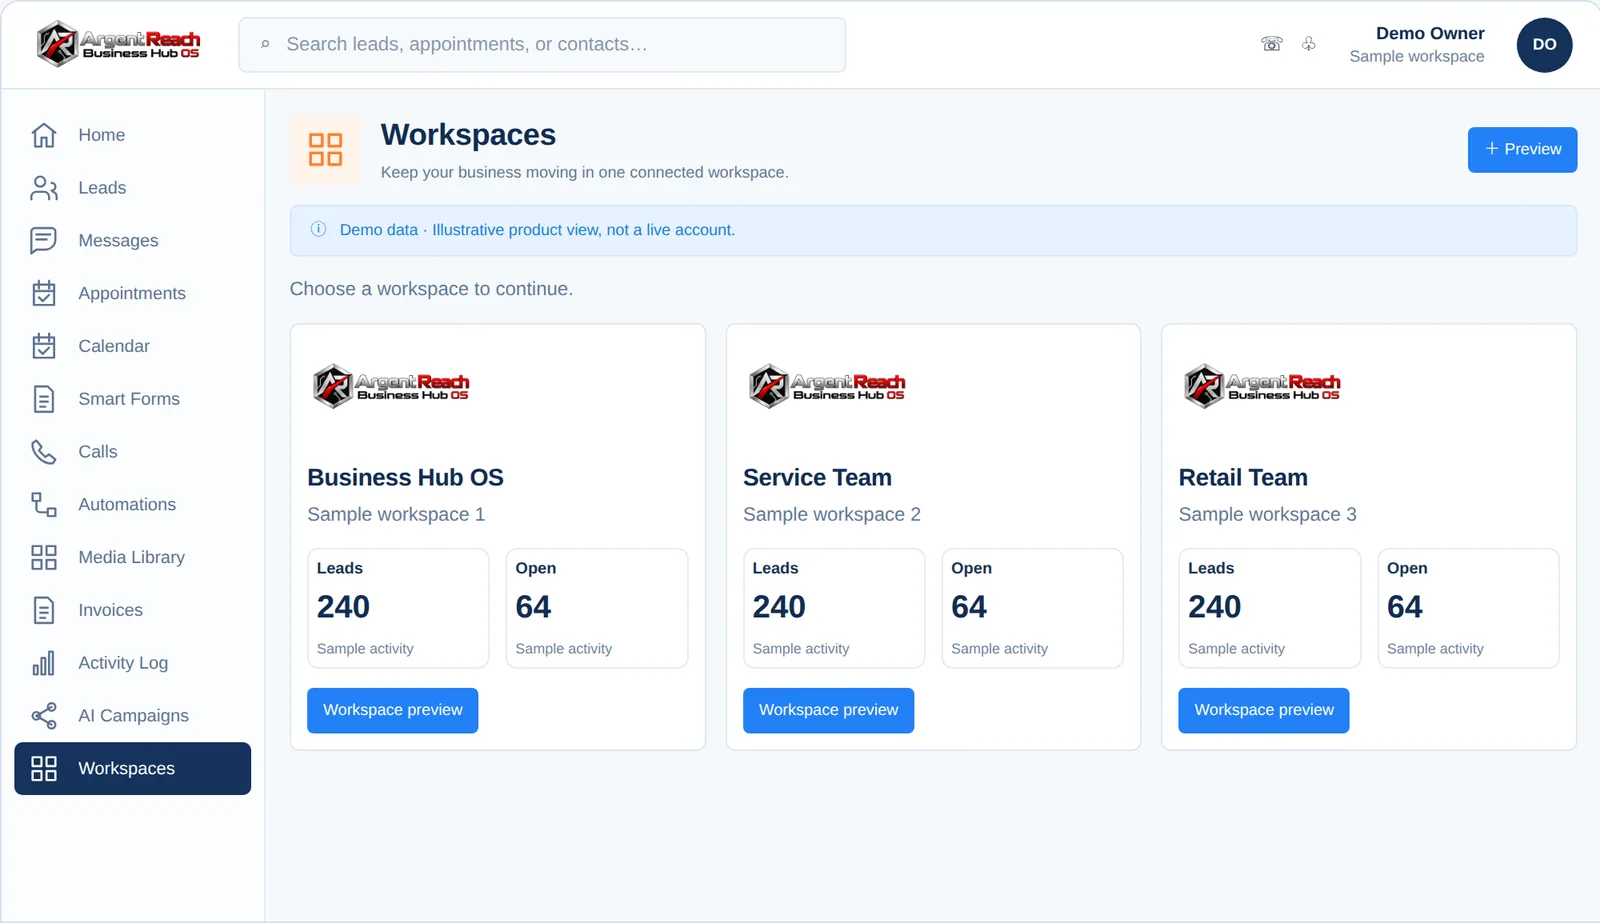Click Workspace preview for Business Hub OS

[x=393, y=710]
